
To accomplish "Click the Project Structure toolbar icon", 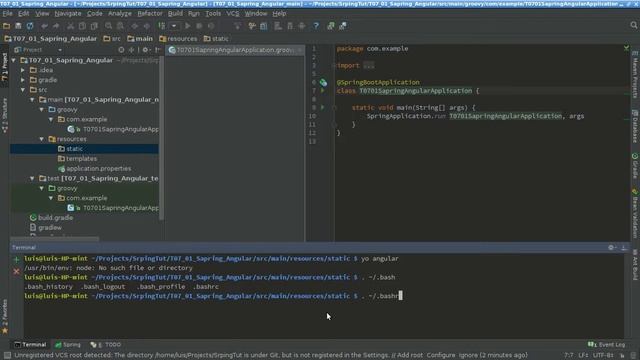I will pyautogui.click(x=264, y=26).
